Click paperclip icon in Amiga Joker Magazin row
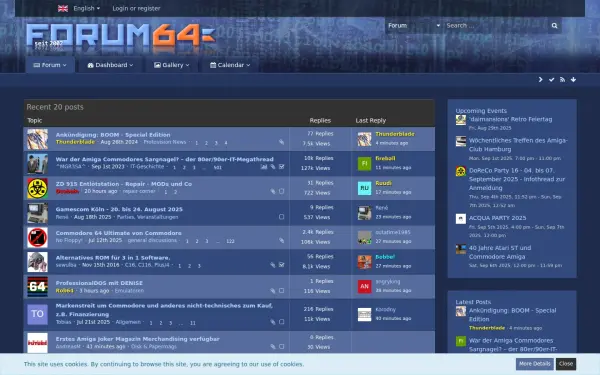This screenshot has width=600, height=375. coord(273,347)
